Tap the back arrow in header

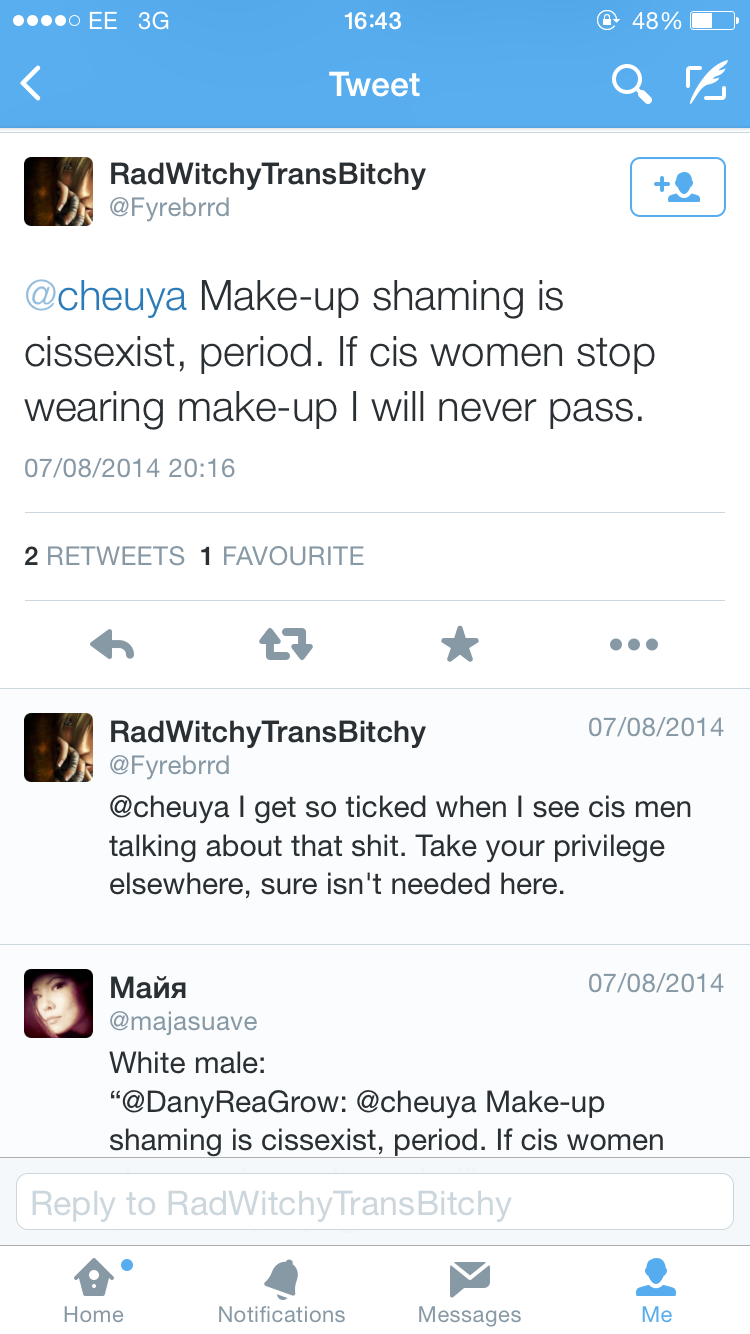point(32,84)
